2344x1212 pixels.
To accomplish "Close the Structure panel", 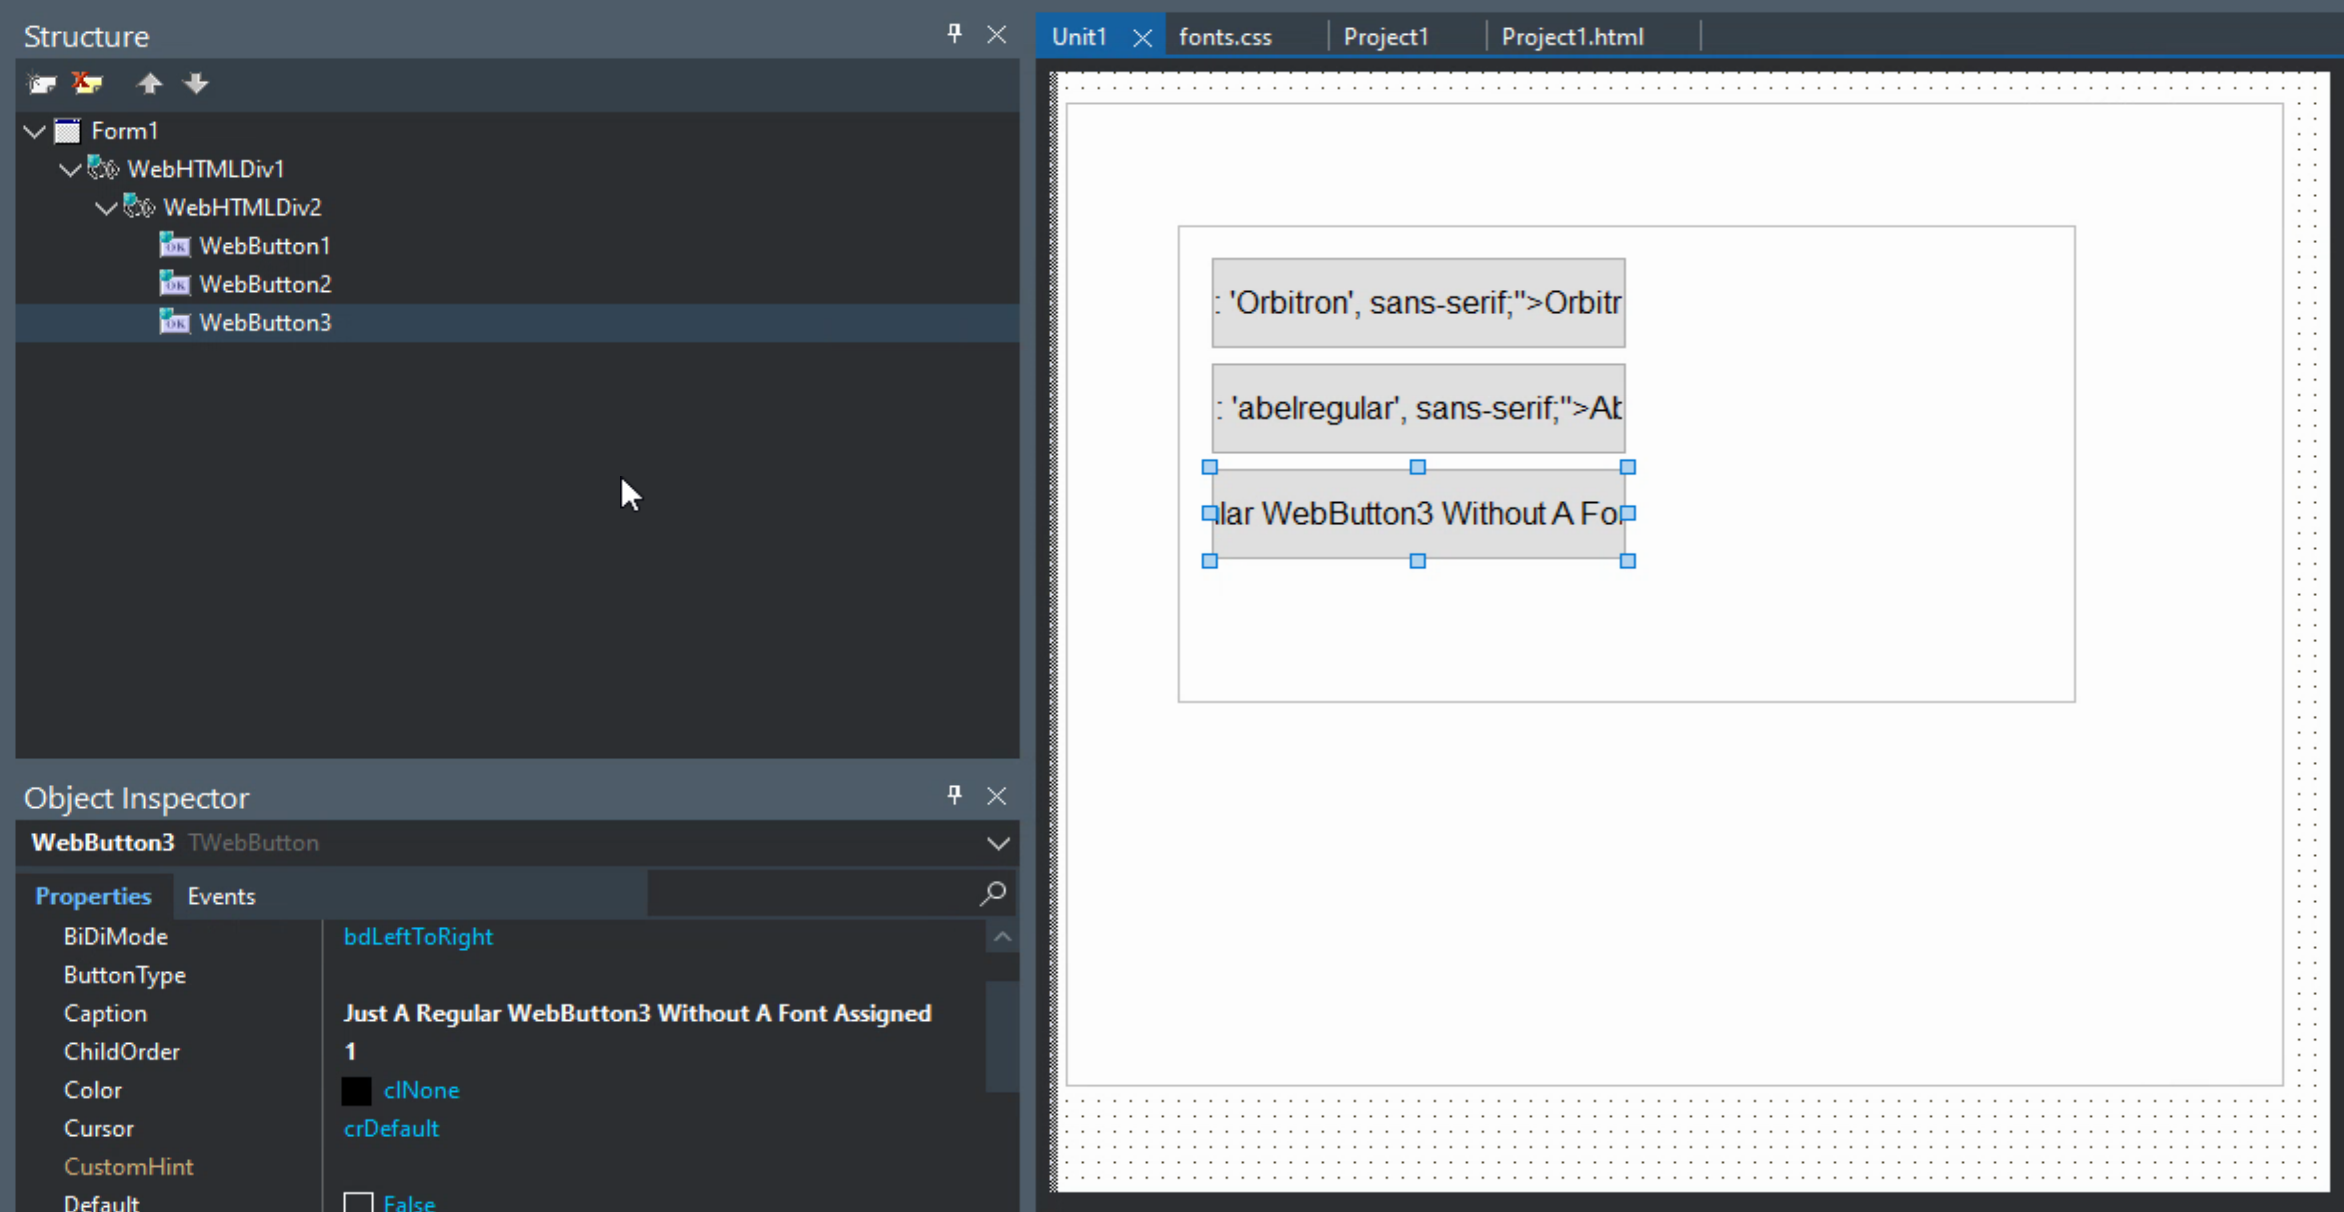I will (x=997, y=34).
